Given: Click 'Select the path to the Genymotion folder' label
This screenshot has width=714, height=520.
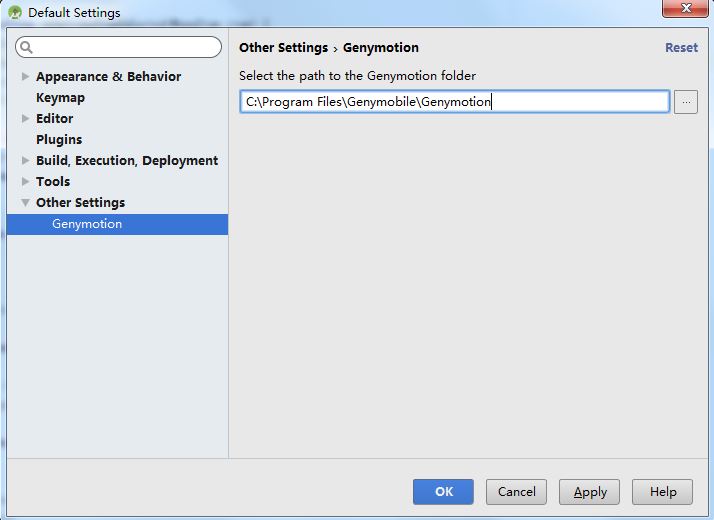Looking at the screenshot, I should point(357,76).
